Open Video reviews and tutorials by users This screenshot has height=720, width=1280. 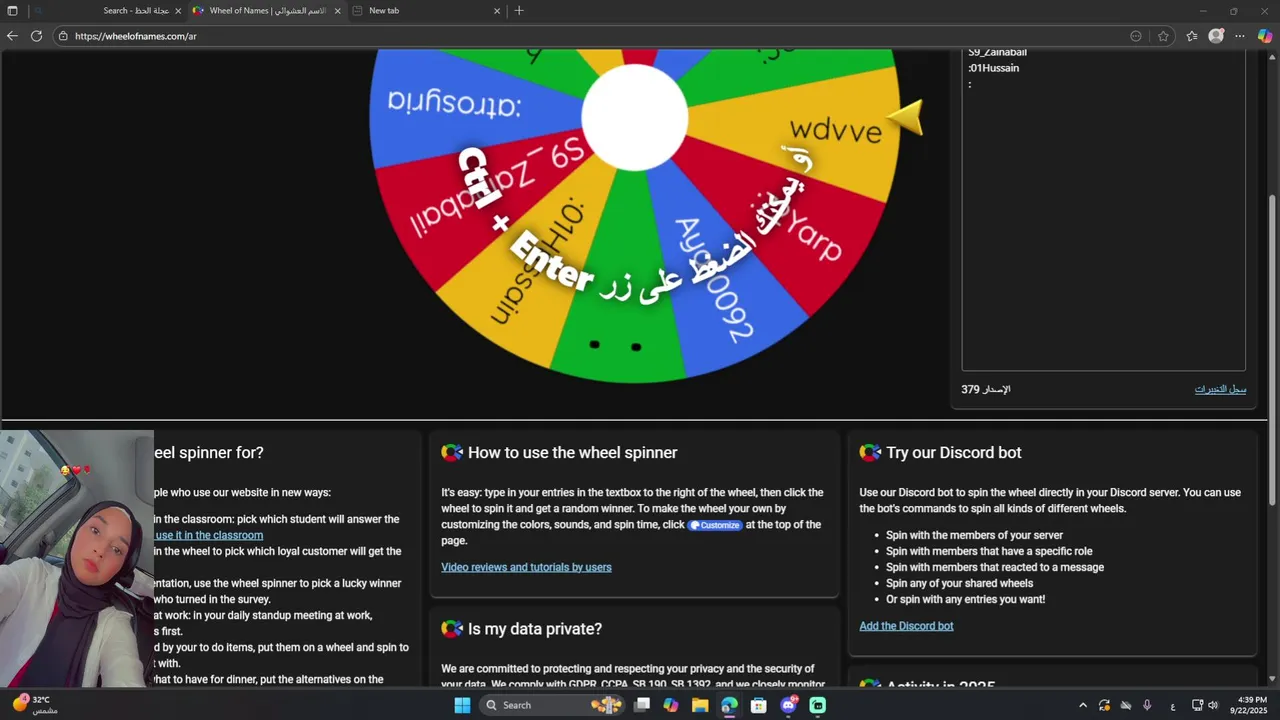point(526,567)
